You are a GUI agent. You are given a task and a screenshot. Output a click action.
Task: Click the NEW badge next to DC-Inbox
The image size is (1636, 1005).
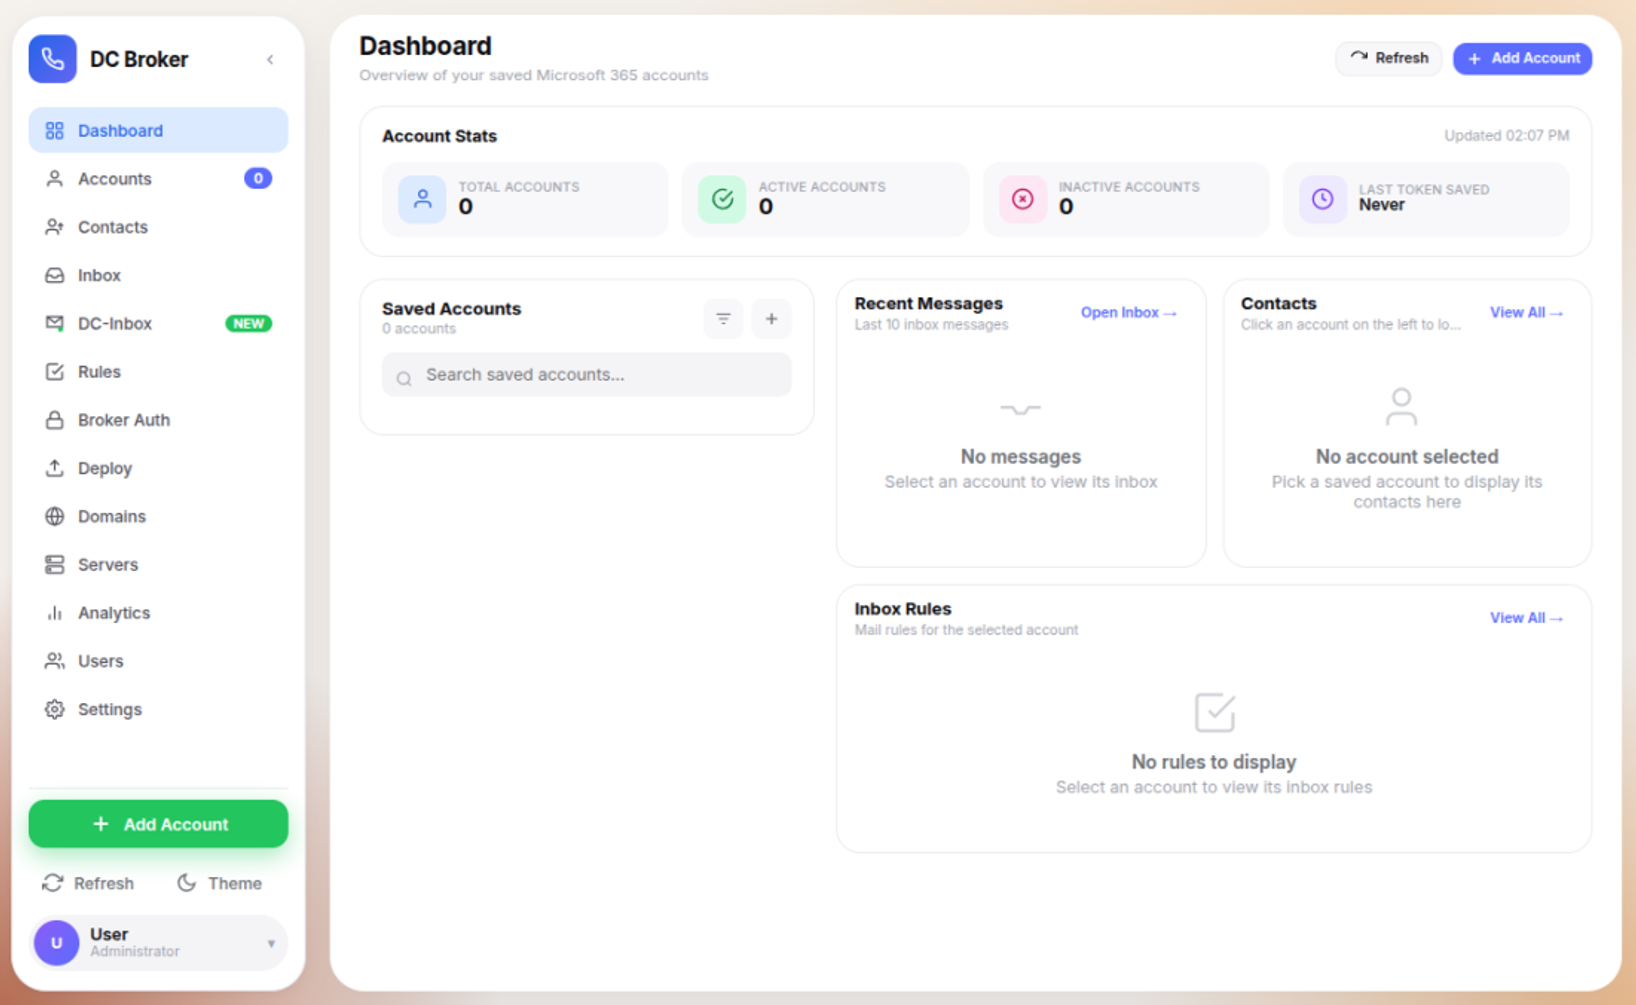pyautogui.click(x=248, y=324)
